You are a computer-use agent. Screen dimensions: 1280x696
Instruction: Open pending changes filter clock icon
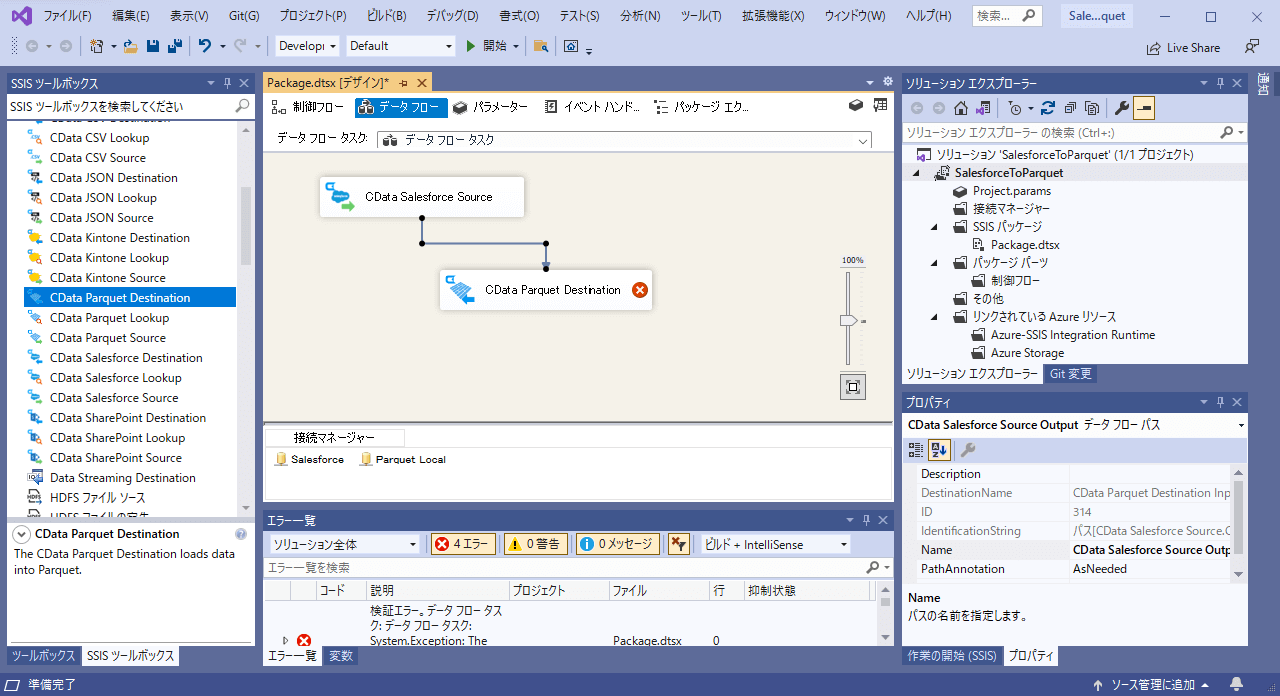[x=1016, y=108]
